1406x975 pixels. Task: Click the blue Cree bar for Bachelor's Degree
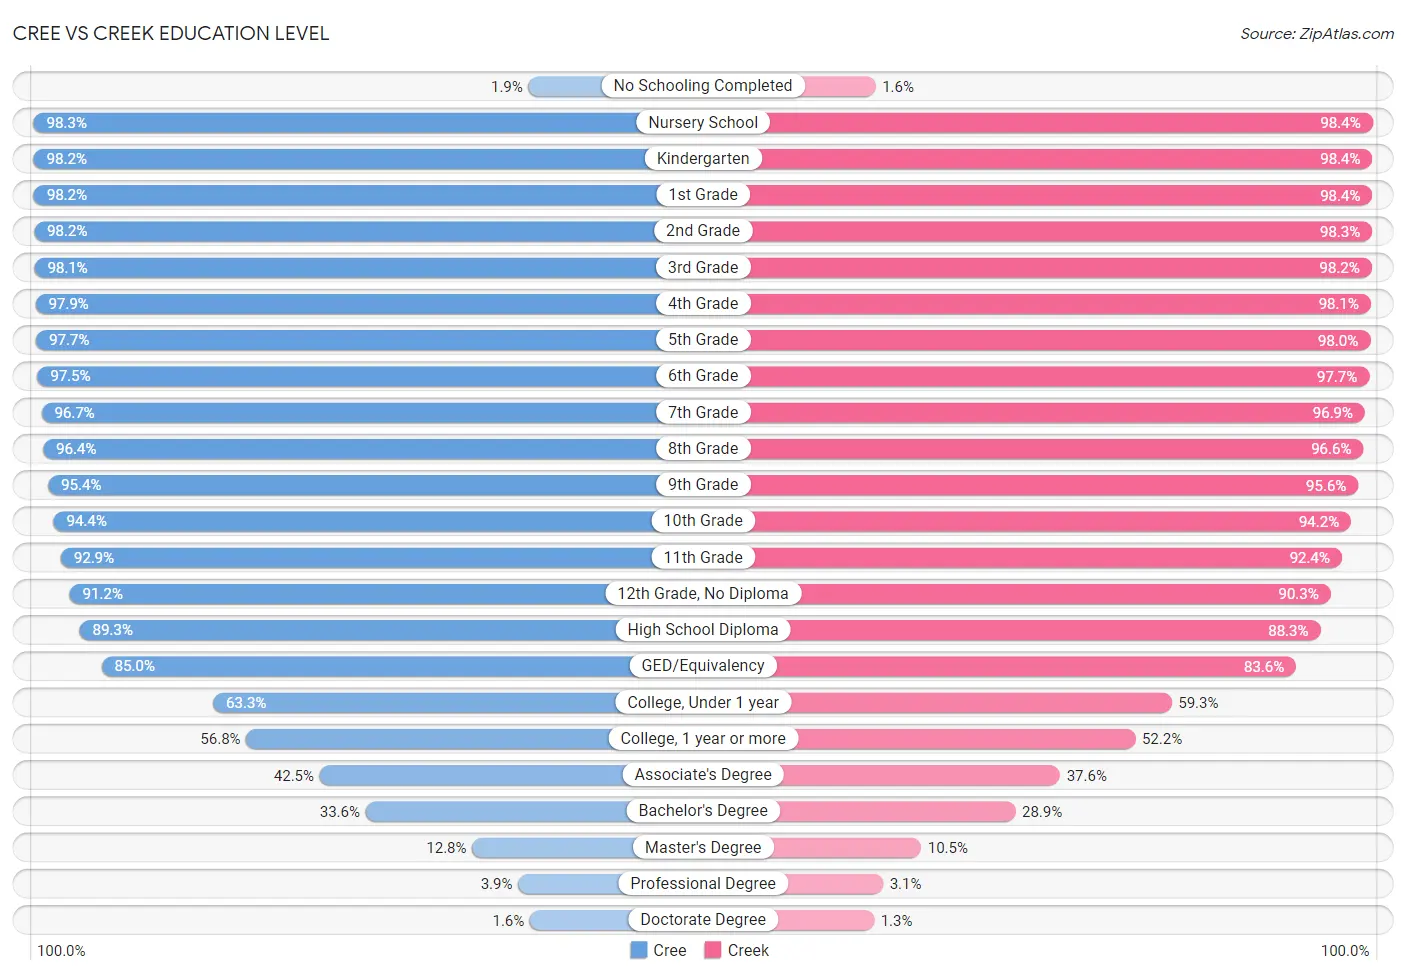[x=497, y=811]
